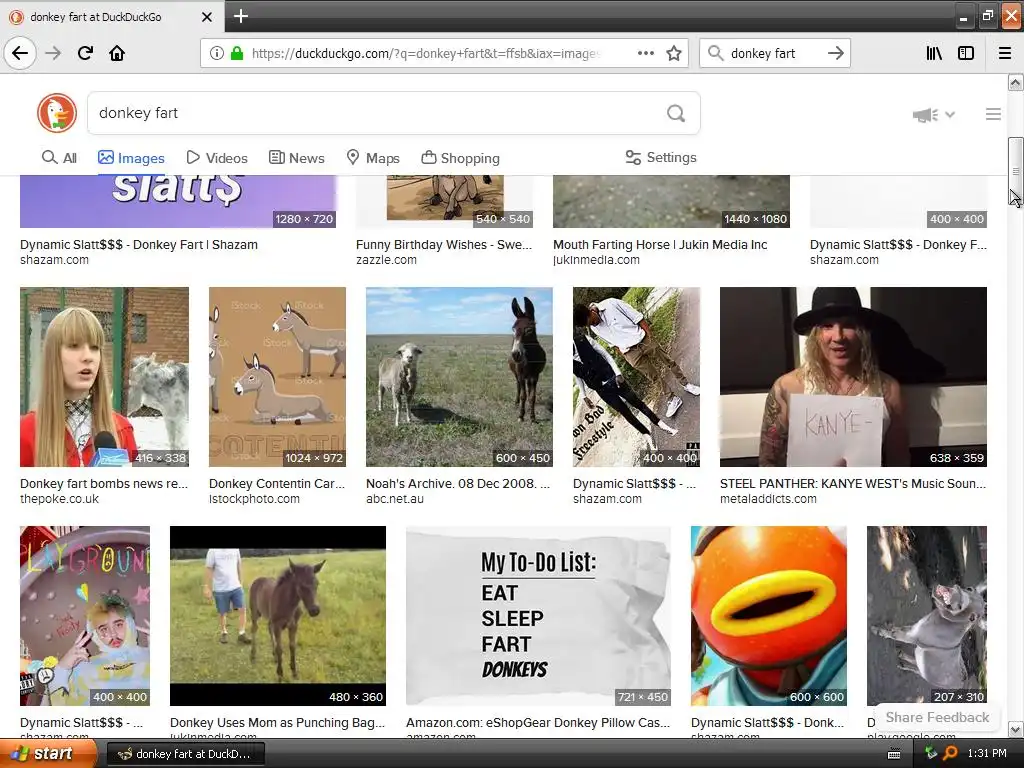Screen dimensions: 1024x768
Task: Visit istockphoto.com source link
Action: click(x=254, y=499)
